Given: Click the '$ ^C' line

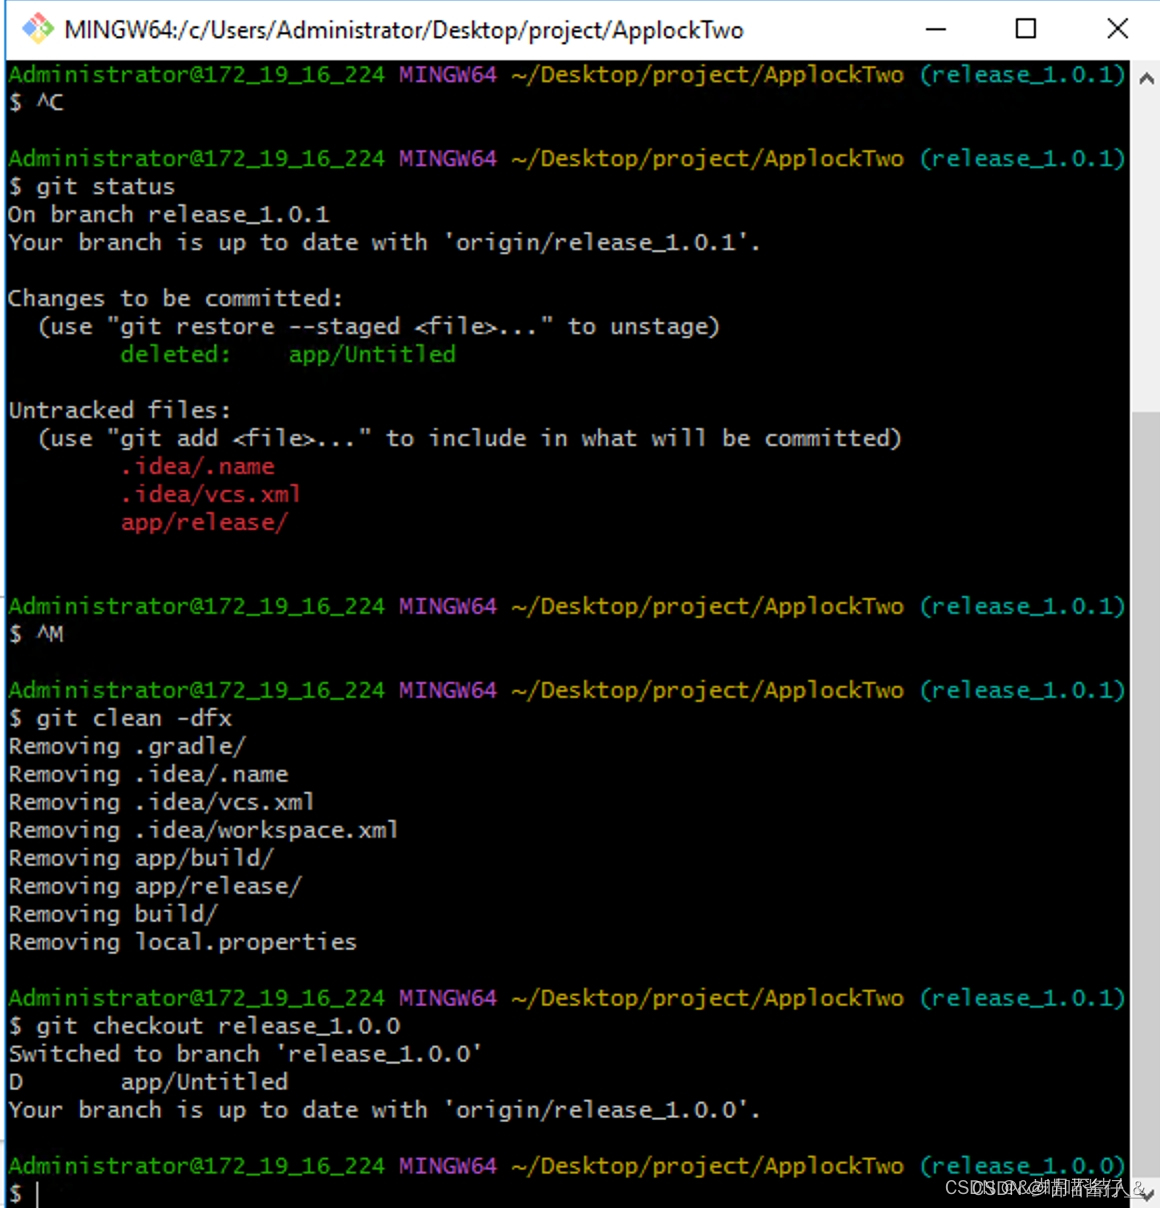Looking at the screenshot, I should click(36, 103).
